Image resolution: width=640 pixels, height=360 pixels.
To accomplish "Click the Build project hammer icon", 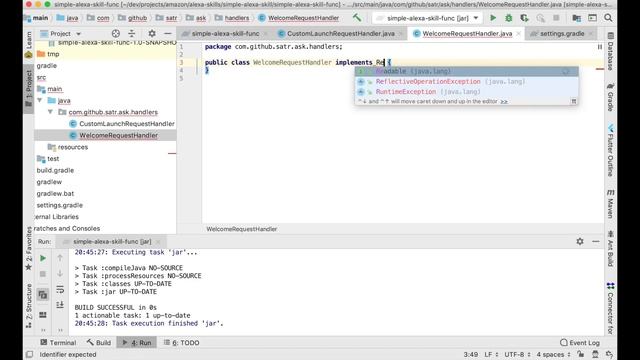I will 357,18.
